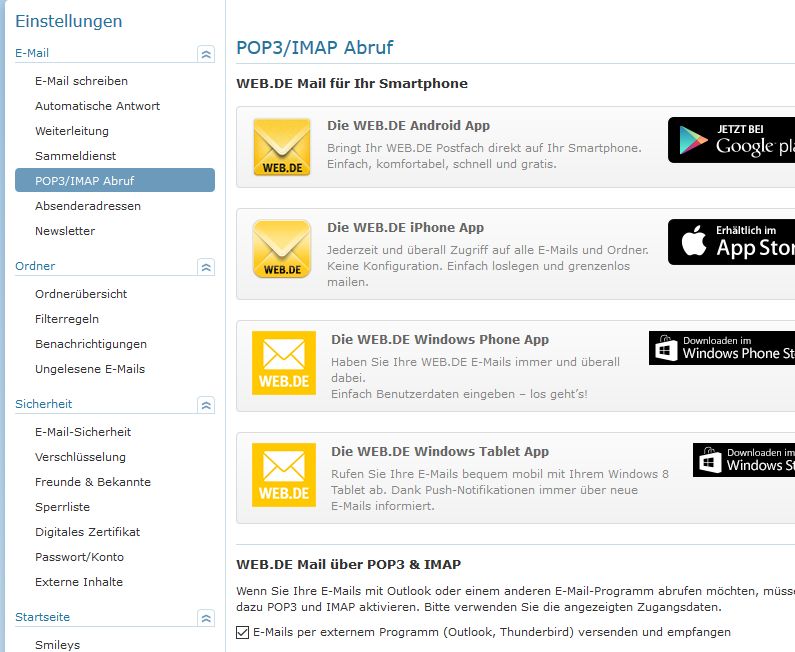Screen dimensions: 795x652
Task: Go to Passwort/Konto settings
Action: pos(79,557)
